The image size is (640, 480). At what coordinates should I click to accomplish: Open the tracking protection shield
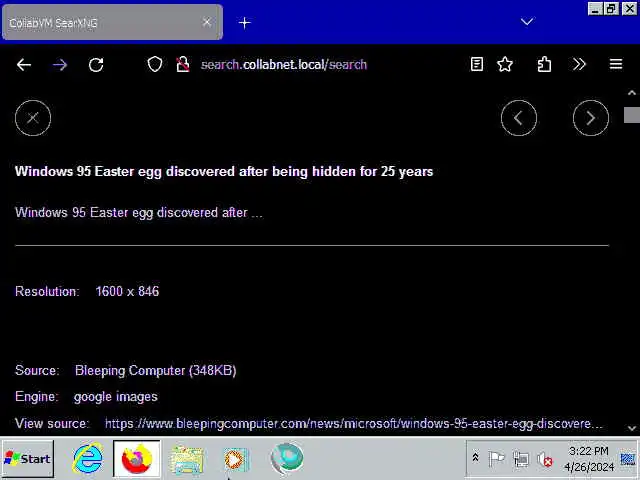point(155,64)
